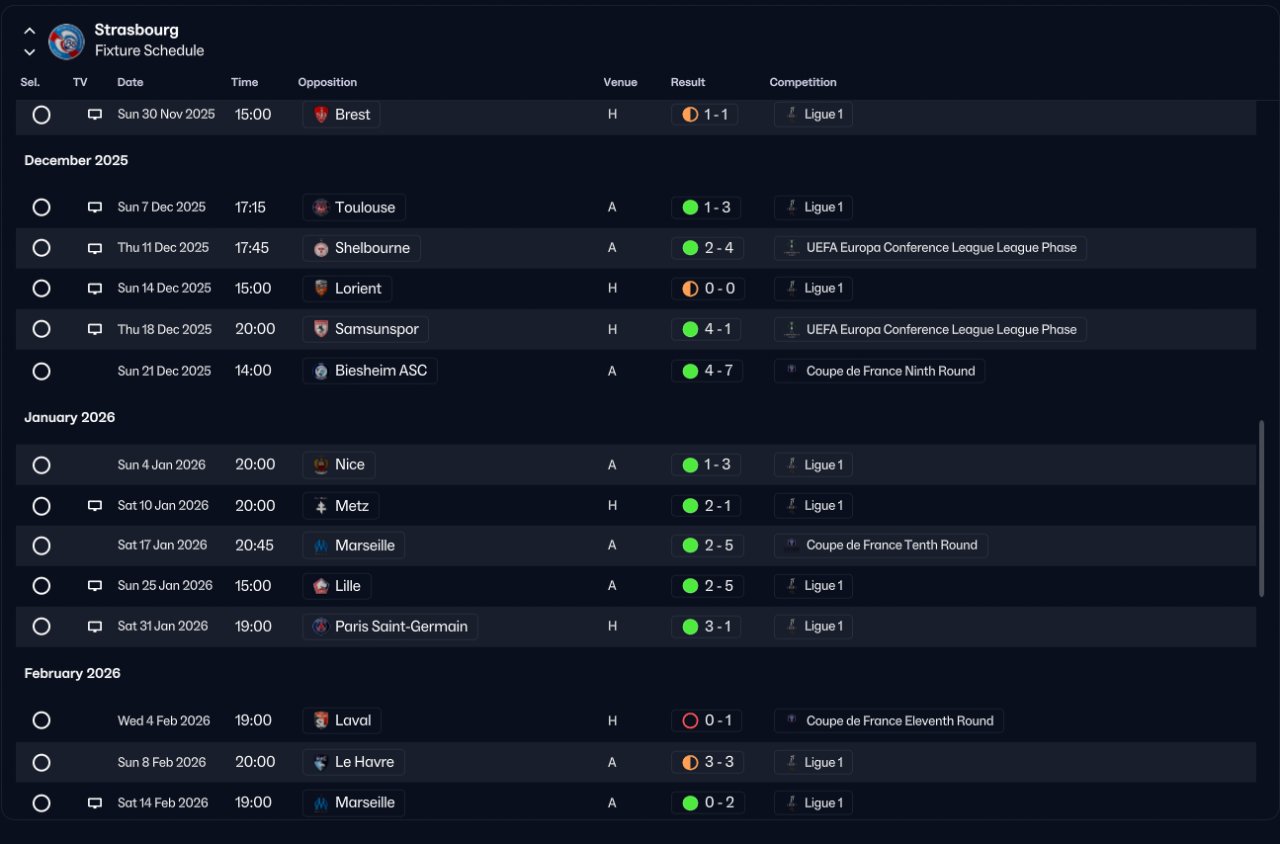Viewport: 1280px width, 844px height.
Task: Click the Paris Saint-Germain crest icon
Action: 321,627
